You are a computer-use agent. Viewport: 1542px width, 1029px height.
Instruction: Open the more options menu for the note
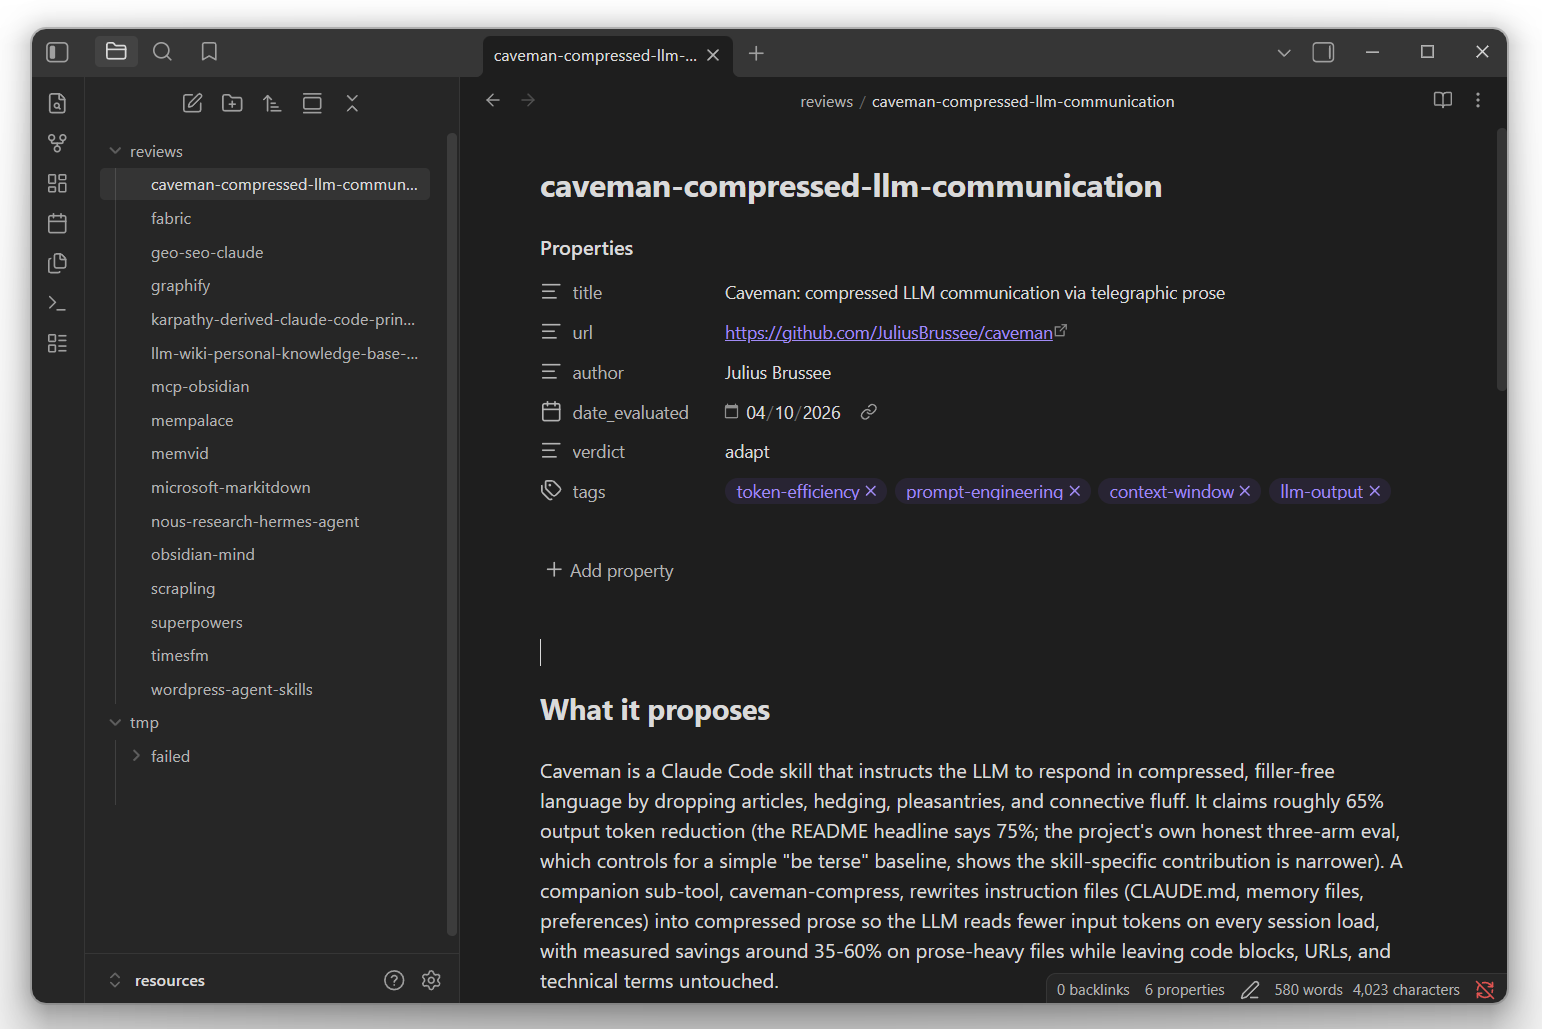[x=1478, y=100]
